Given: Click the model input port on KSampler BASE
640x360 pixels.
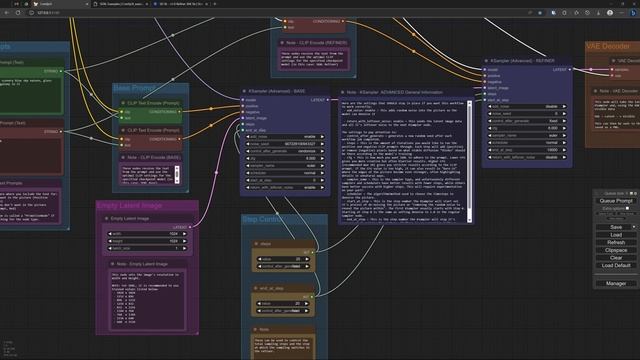Looking at the screenshot, I should point(243,100).
